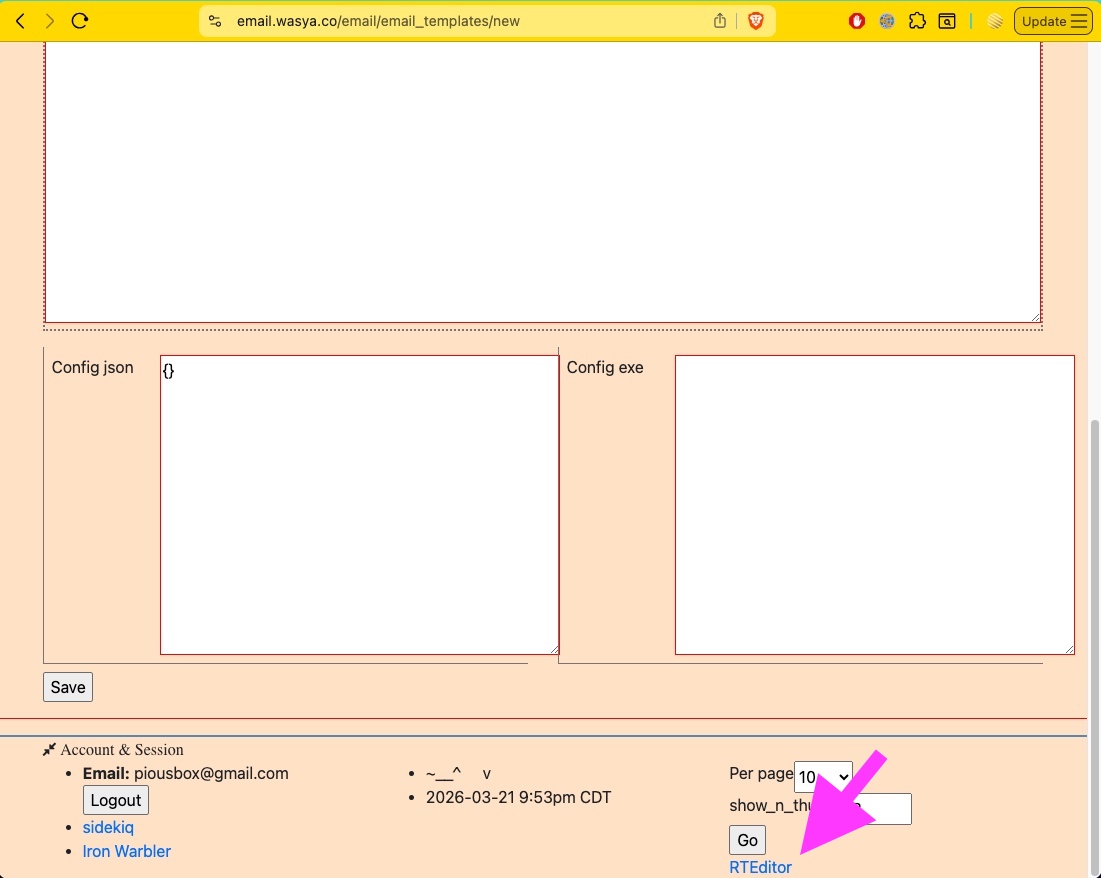Open the globe extension icon

887,20
